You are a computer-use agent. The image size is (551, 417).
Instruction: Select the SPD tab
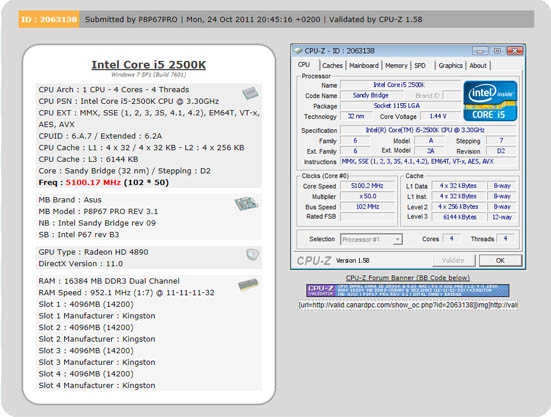pyautogui.click(x=420, y=66)
